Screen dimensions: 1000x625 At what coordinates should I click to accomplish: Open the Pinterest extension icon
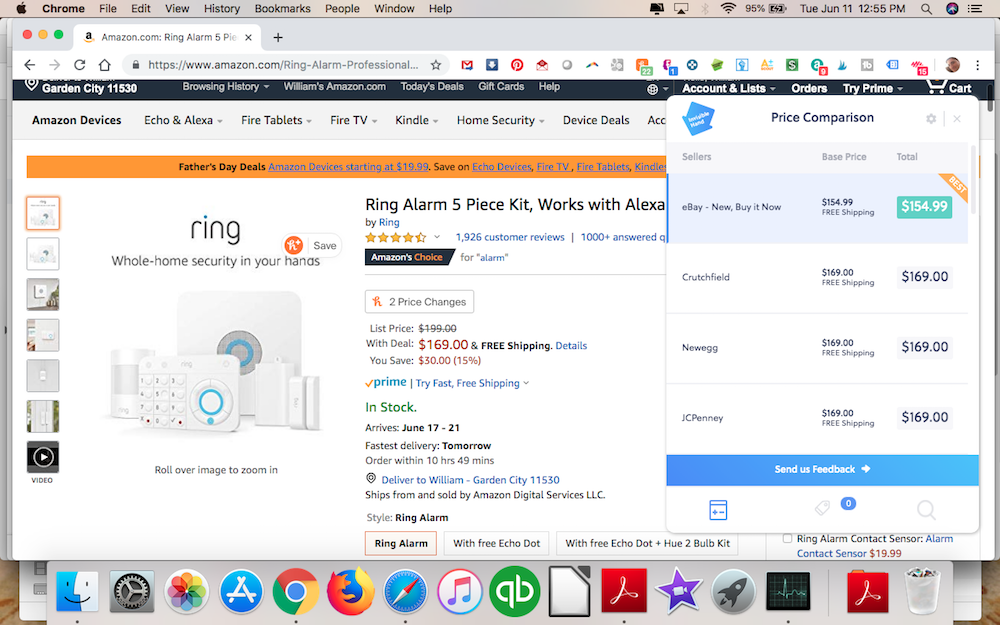pyautogui.click(x=517, y=64)
